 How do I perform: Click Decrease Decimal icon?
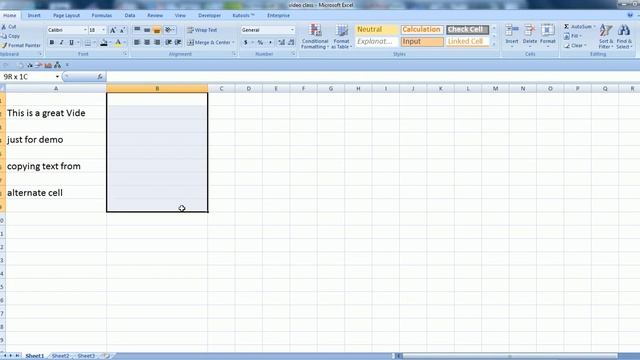[x=291, y=42]
